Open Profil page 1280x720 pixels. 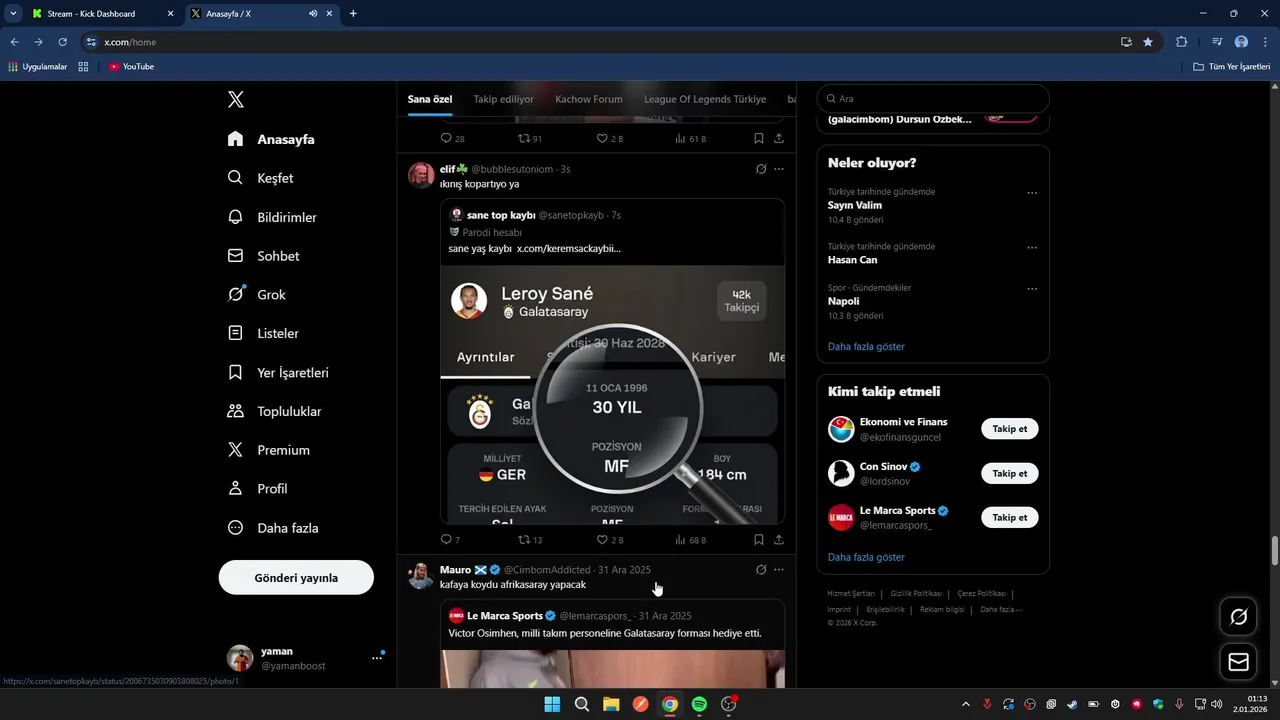coord(257,489)
